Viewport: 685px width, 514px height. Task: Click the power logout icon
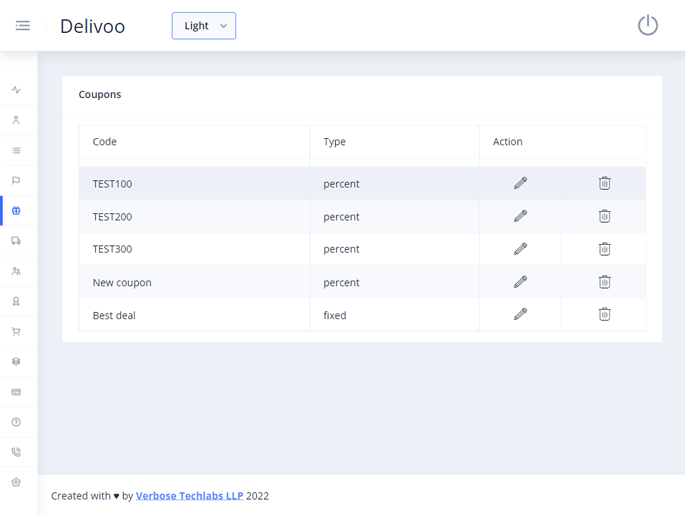click(647, 25)
